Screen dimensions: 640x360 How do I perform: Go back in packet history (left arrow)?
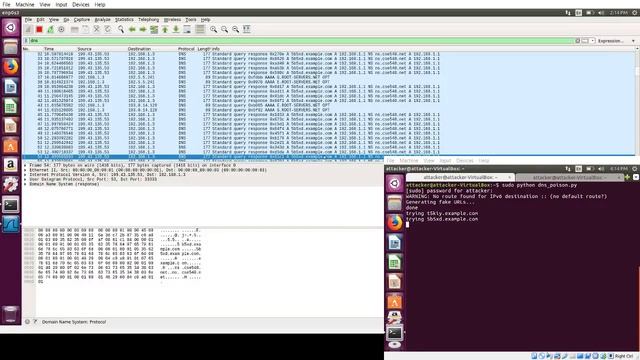click(132, 29)
